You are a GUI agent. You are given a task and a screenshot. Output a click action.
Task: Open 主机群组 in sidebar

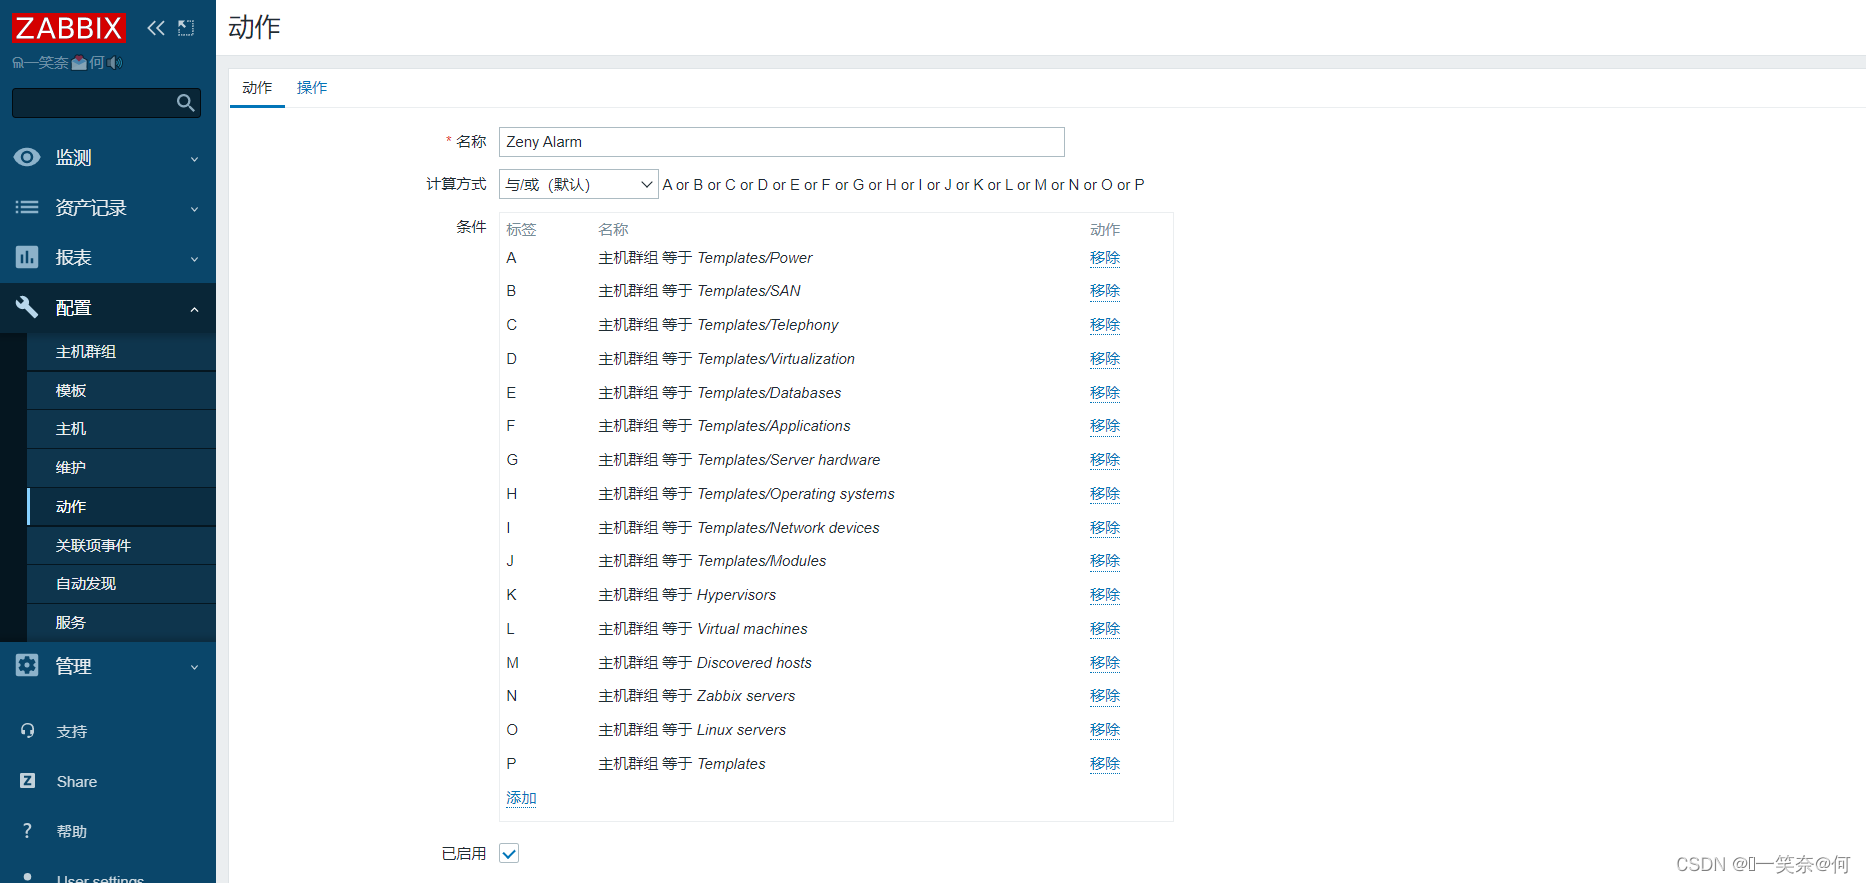pyautogui.click(x=121, y=351)
